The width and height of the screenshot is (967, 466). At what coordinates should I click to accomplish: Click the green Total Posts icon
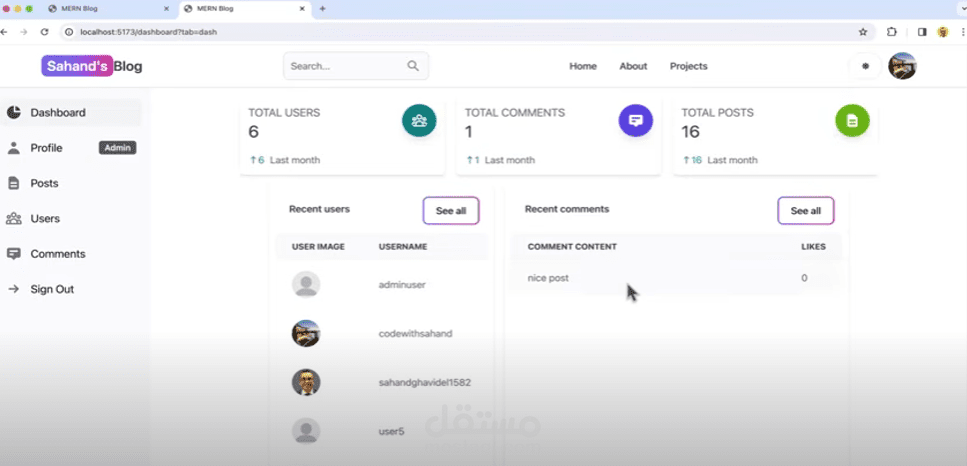(852, 120)
